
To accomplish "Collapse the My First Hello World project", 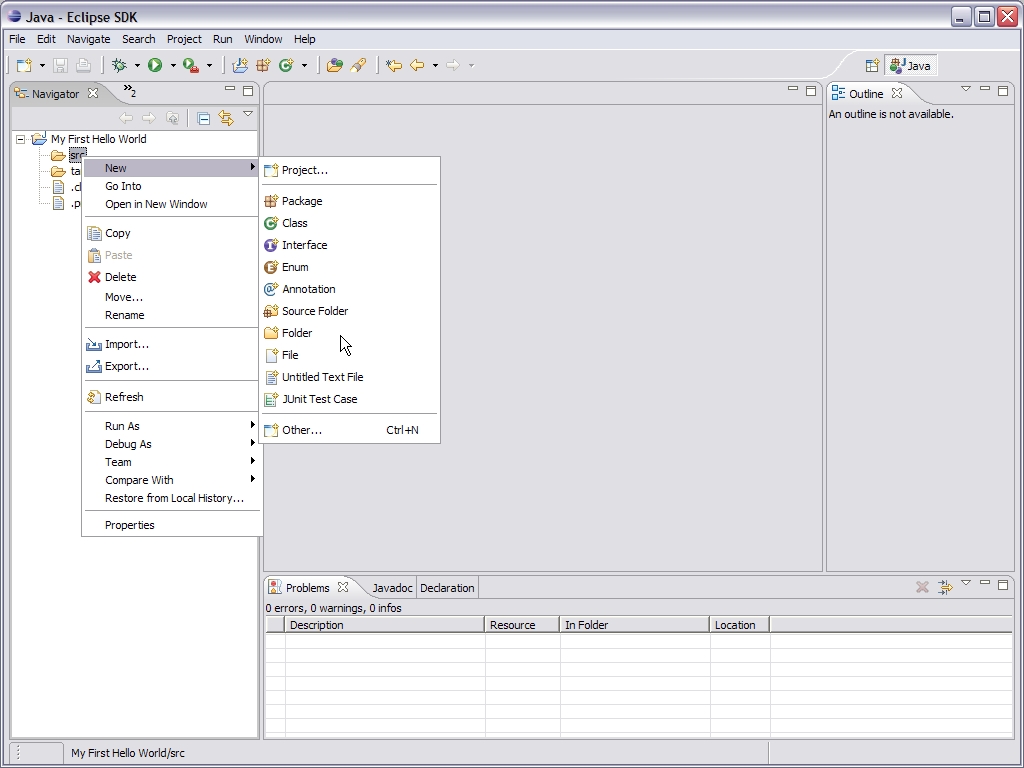I will [x=21, y=139].
